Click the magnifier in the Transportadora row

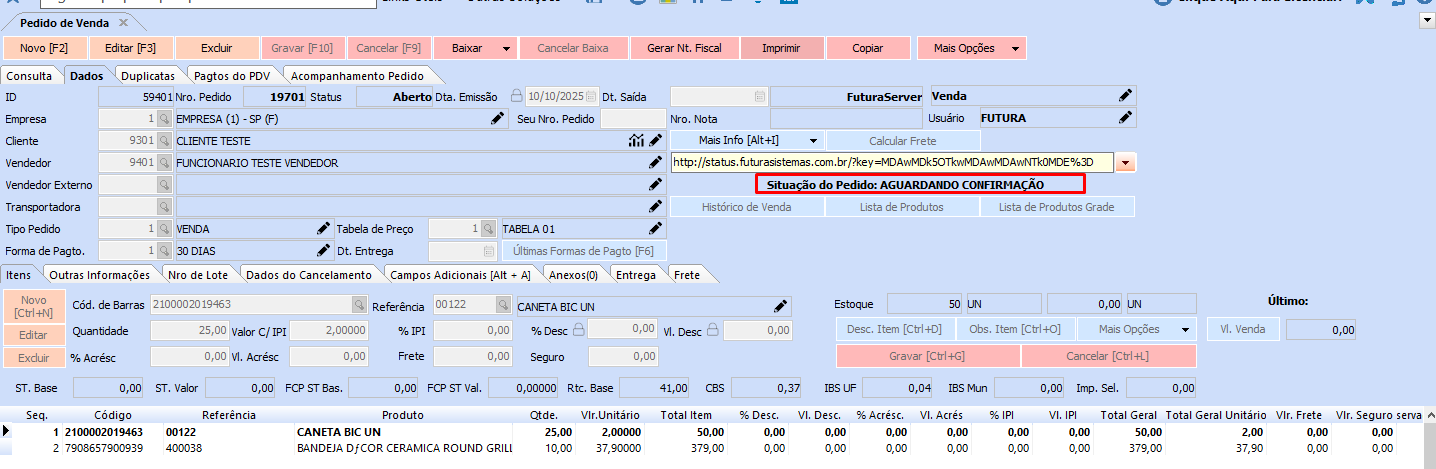[164, 207]
